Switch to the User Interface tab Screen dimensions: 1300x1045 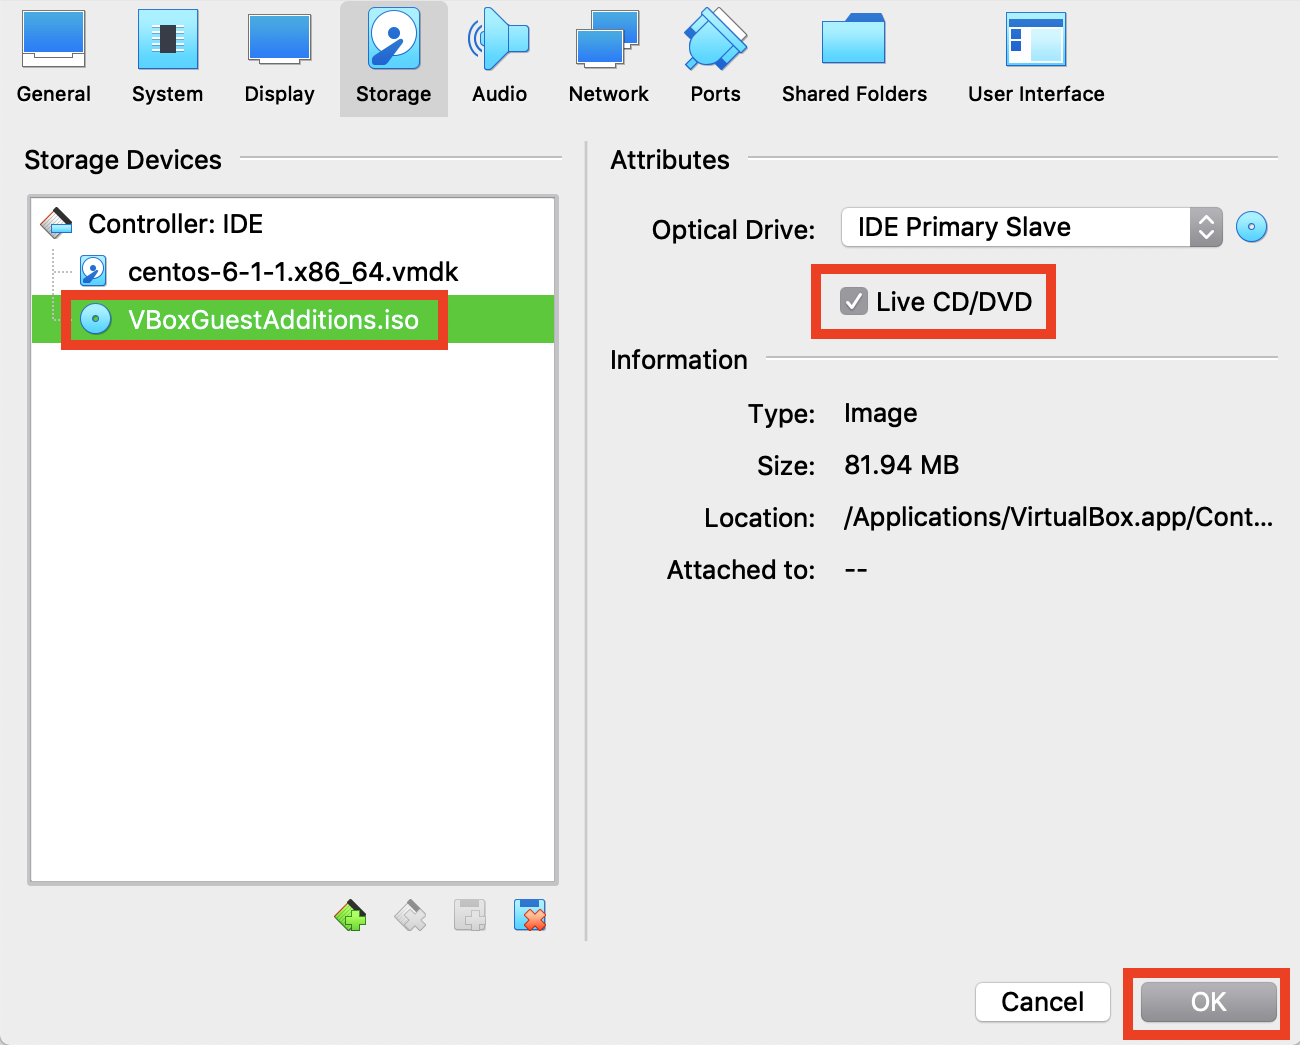click(1036, 58)
